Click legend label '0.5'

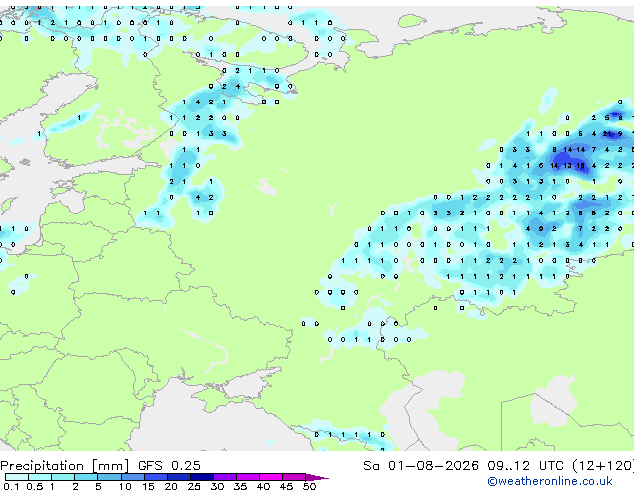point(35,486)
